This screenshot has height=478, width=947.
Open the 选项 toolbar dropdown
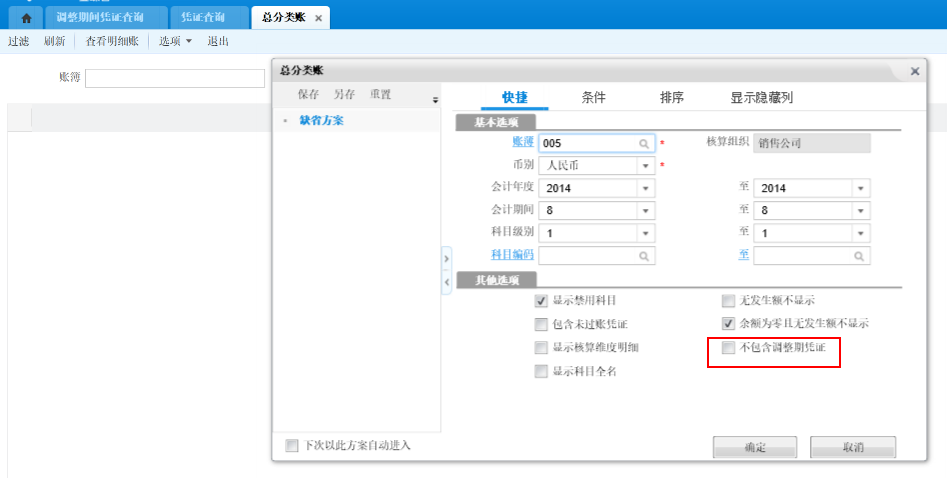click(x=175, y=41)
